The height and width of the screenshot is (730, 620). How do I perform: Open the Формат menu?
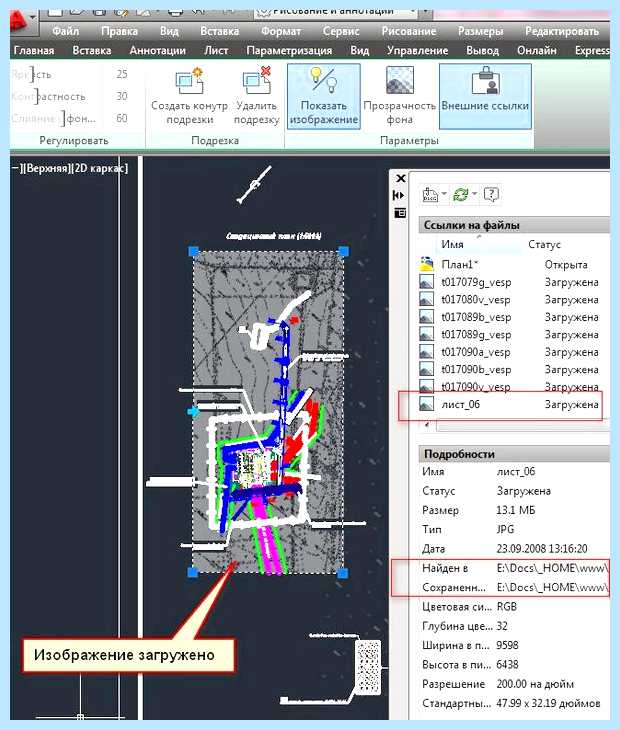pyautogui.click(x=281, y=31)
